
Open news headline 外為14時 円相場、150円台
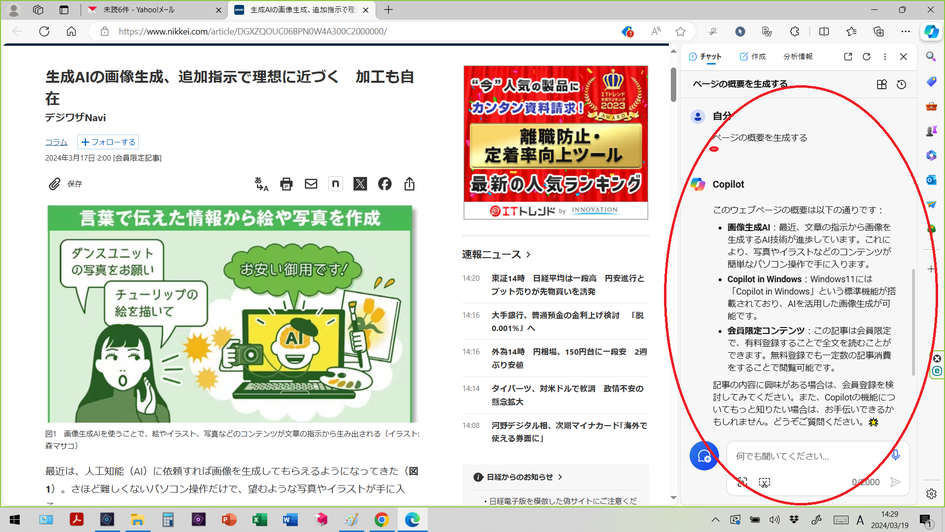tap(569, 358)
